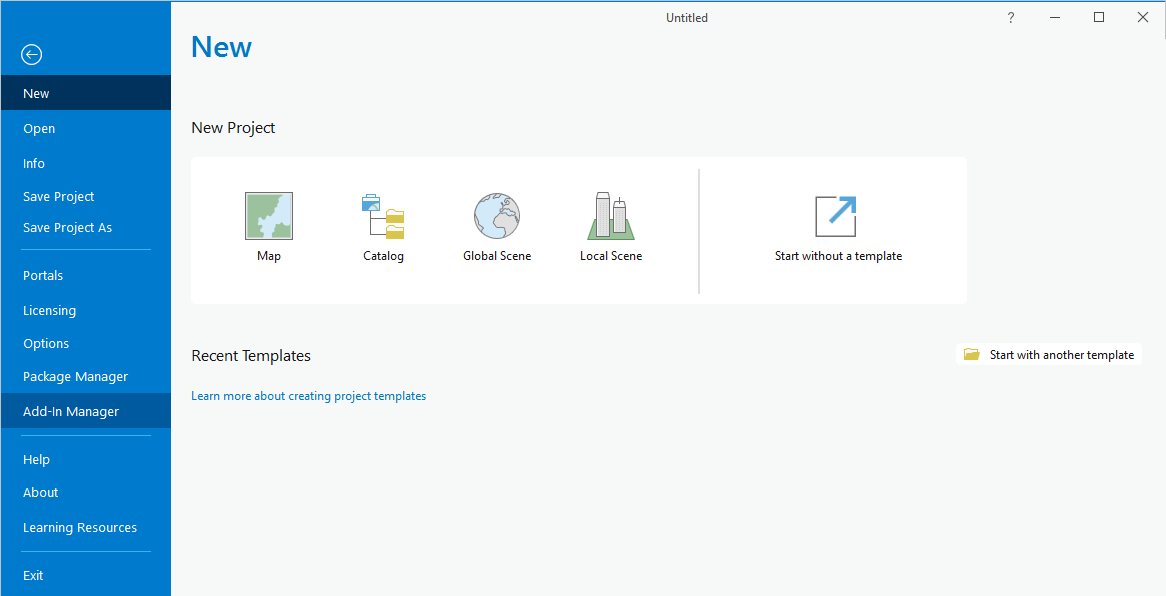Open the Open page in sidebar

(86, 129)
